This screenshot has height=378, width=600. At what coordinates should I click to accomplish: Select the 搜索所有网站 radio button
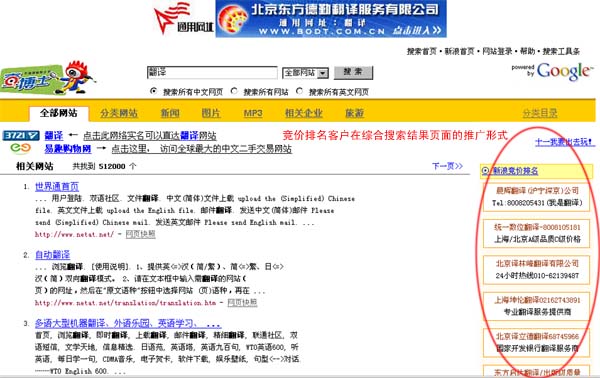click(234, 91)
